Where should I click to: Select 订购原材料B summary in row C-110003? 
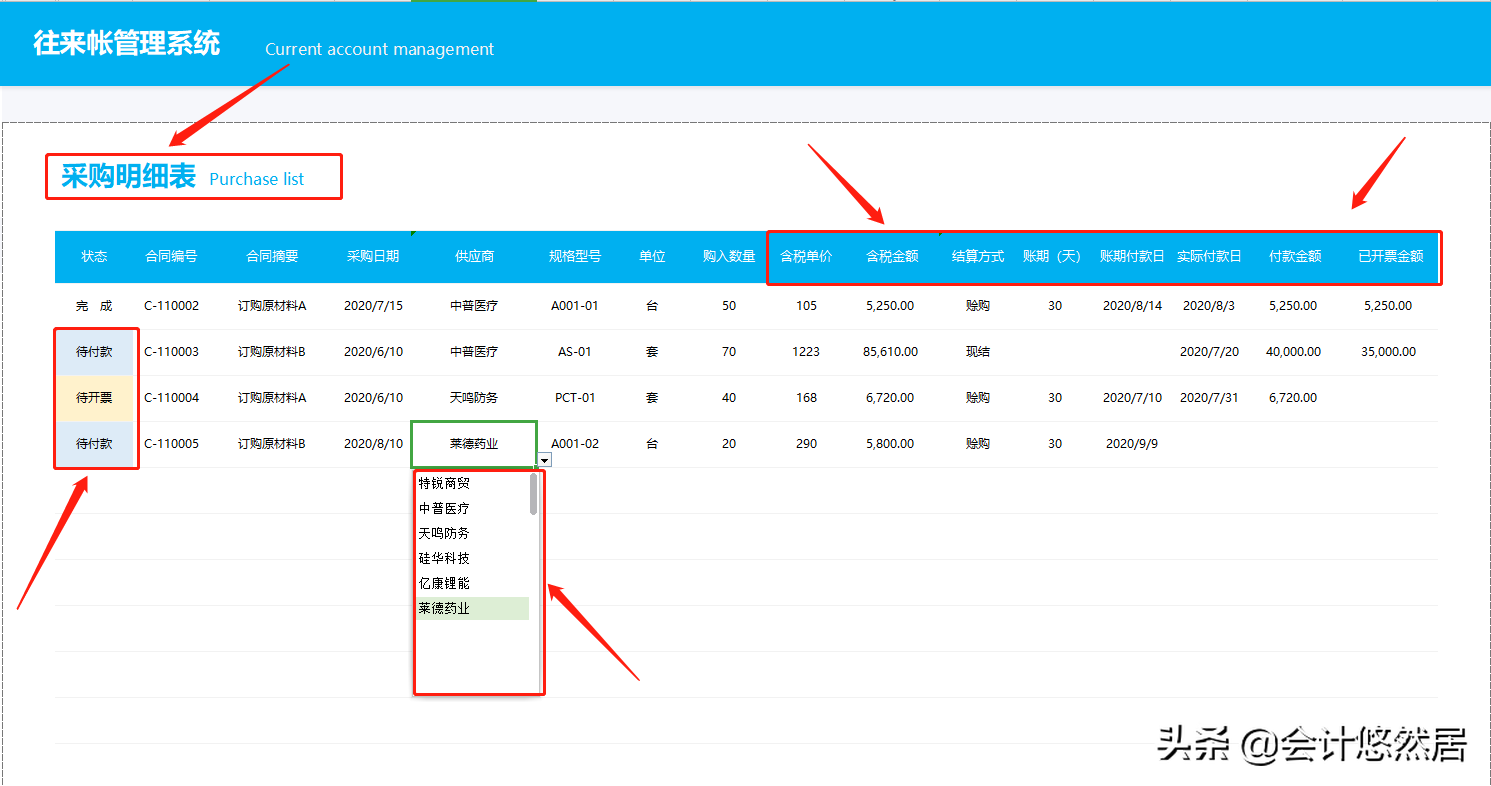(272, 352)
